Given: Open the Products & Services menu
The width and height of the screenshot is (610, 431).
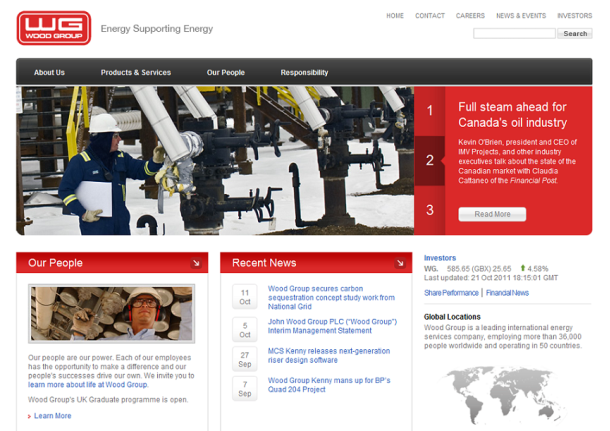Looking at the screenshot, I should point(136,72).
